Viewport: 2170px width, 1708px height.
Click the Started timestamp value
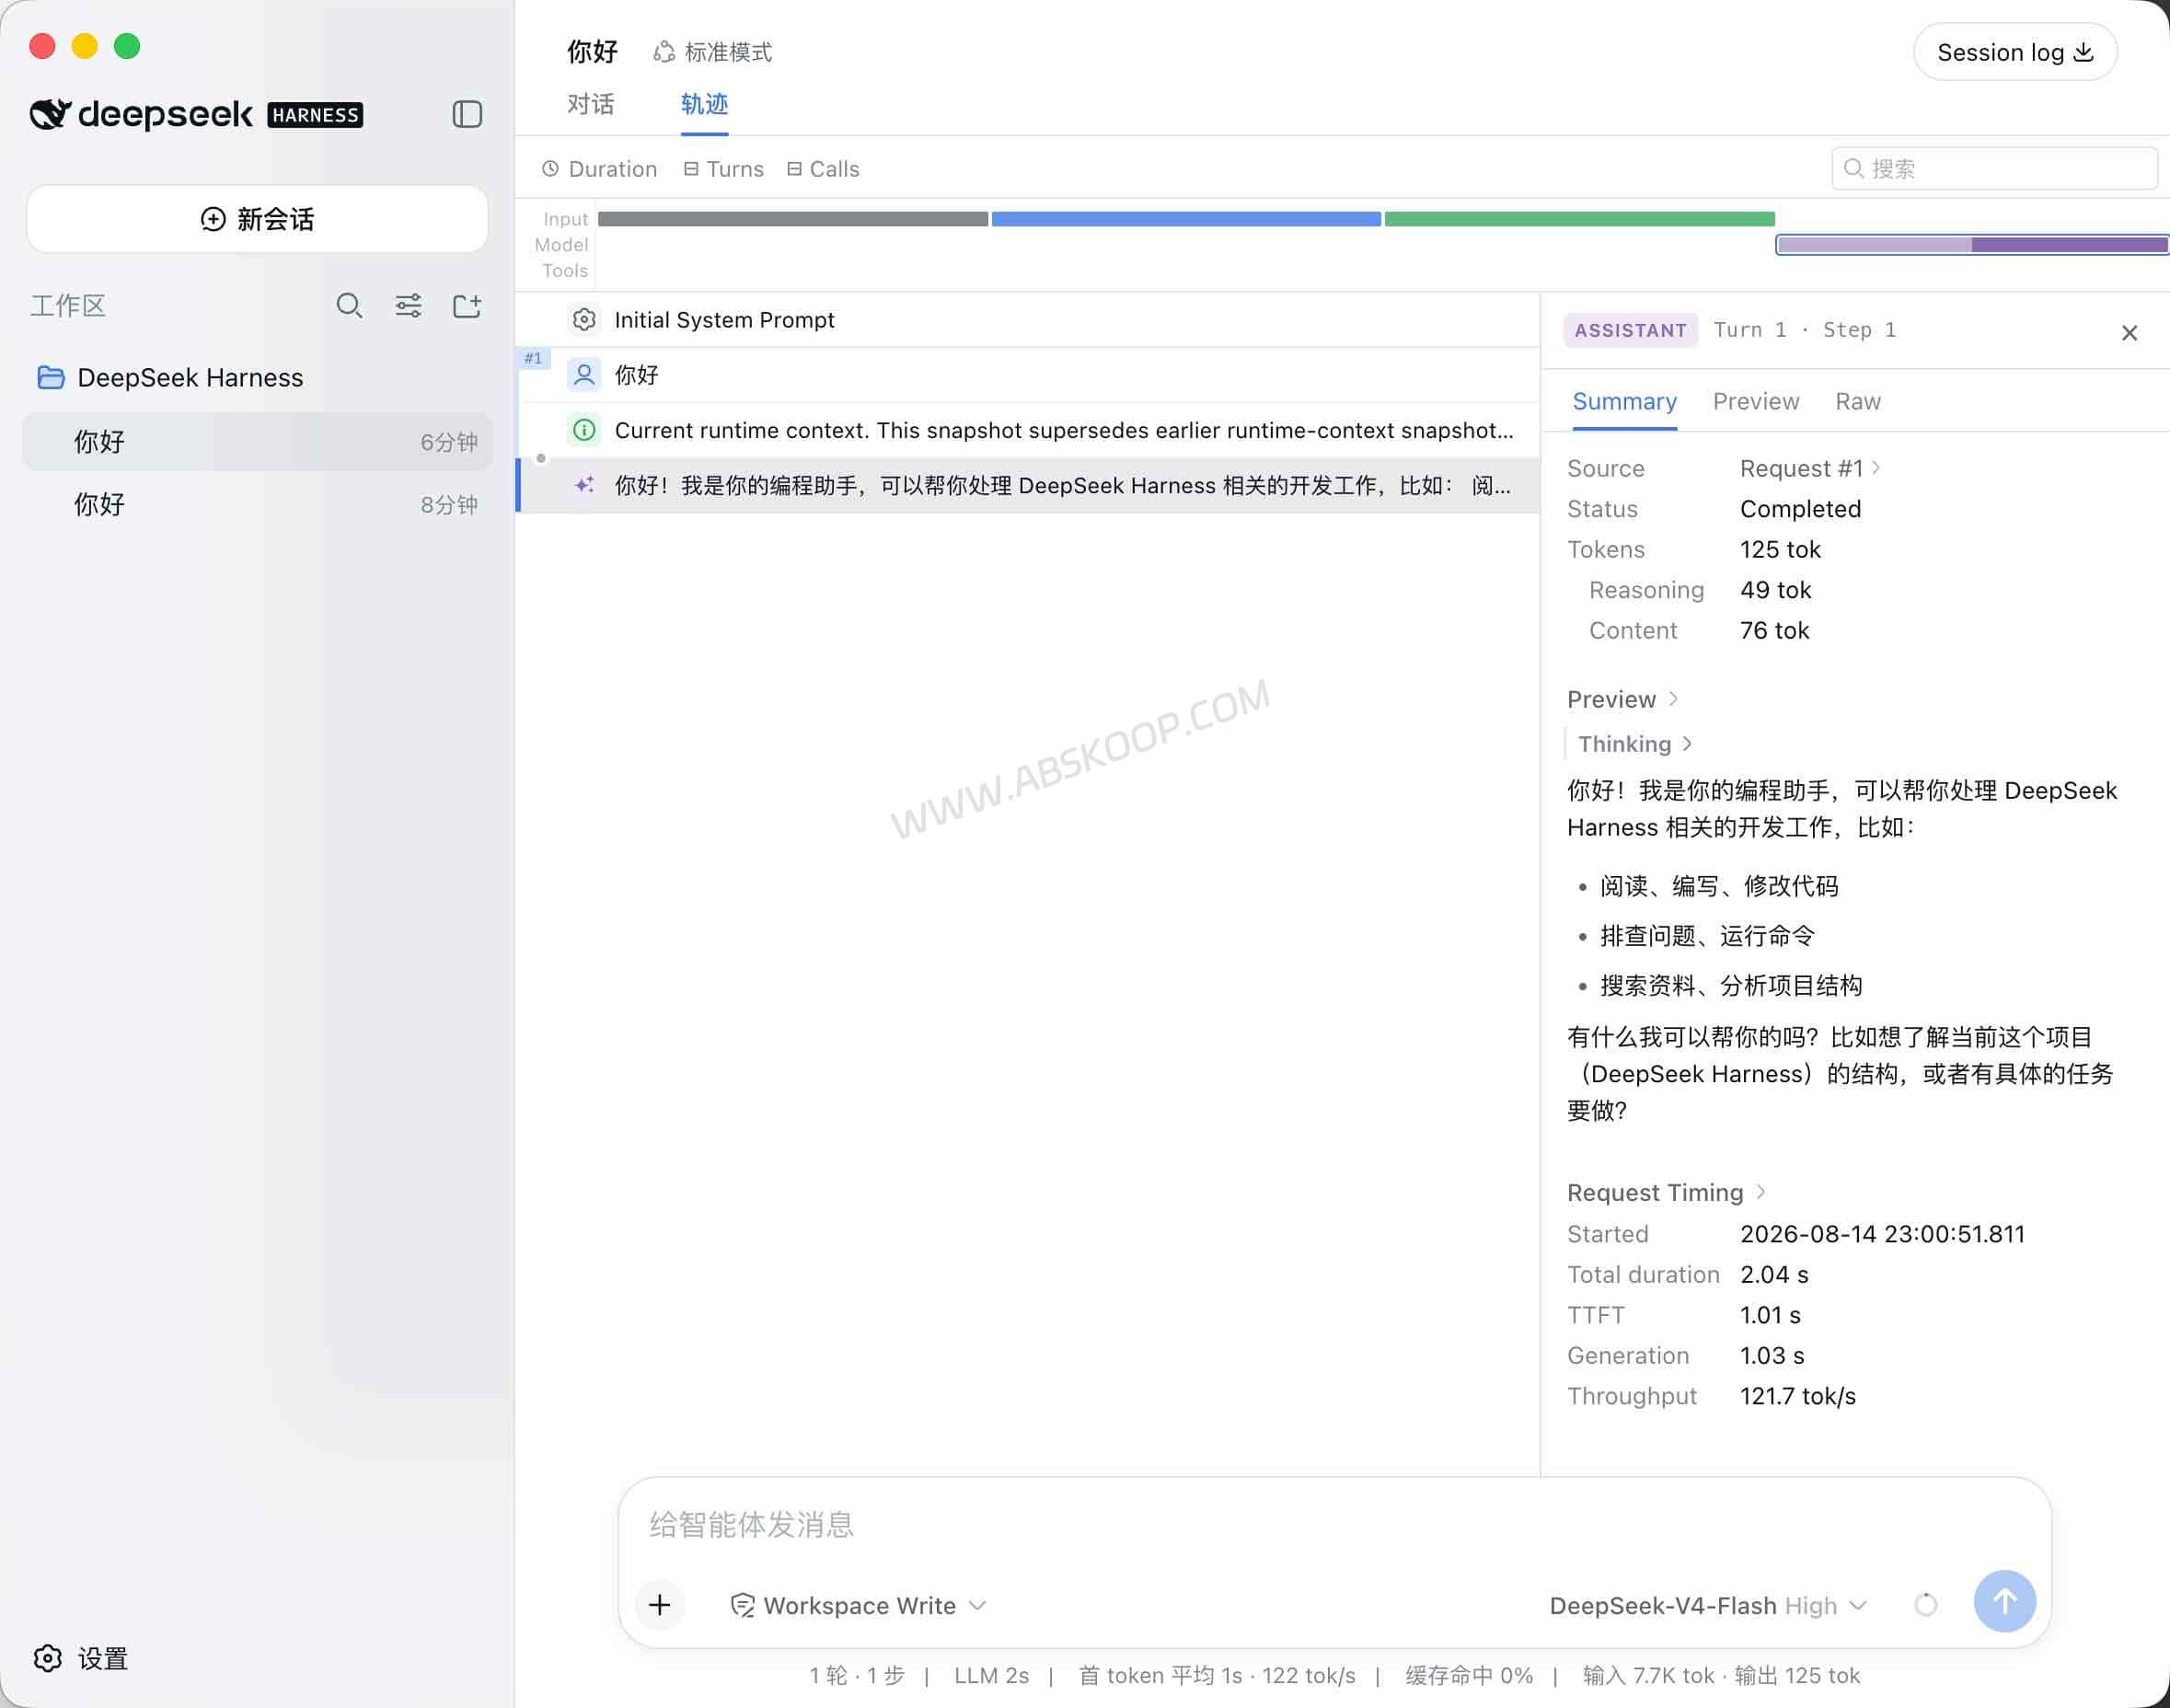click(1882, 1234)
